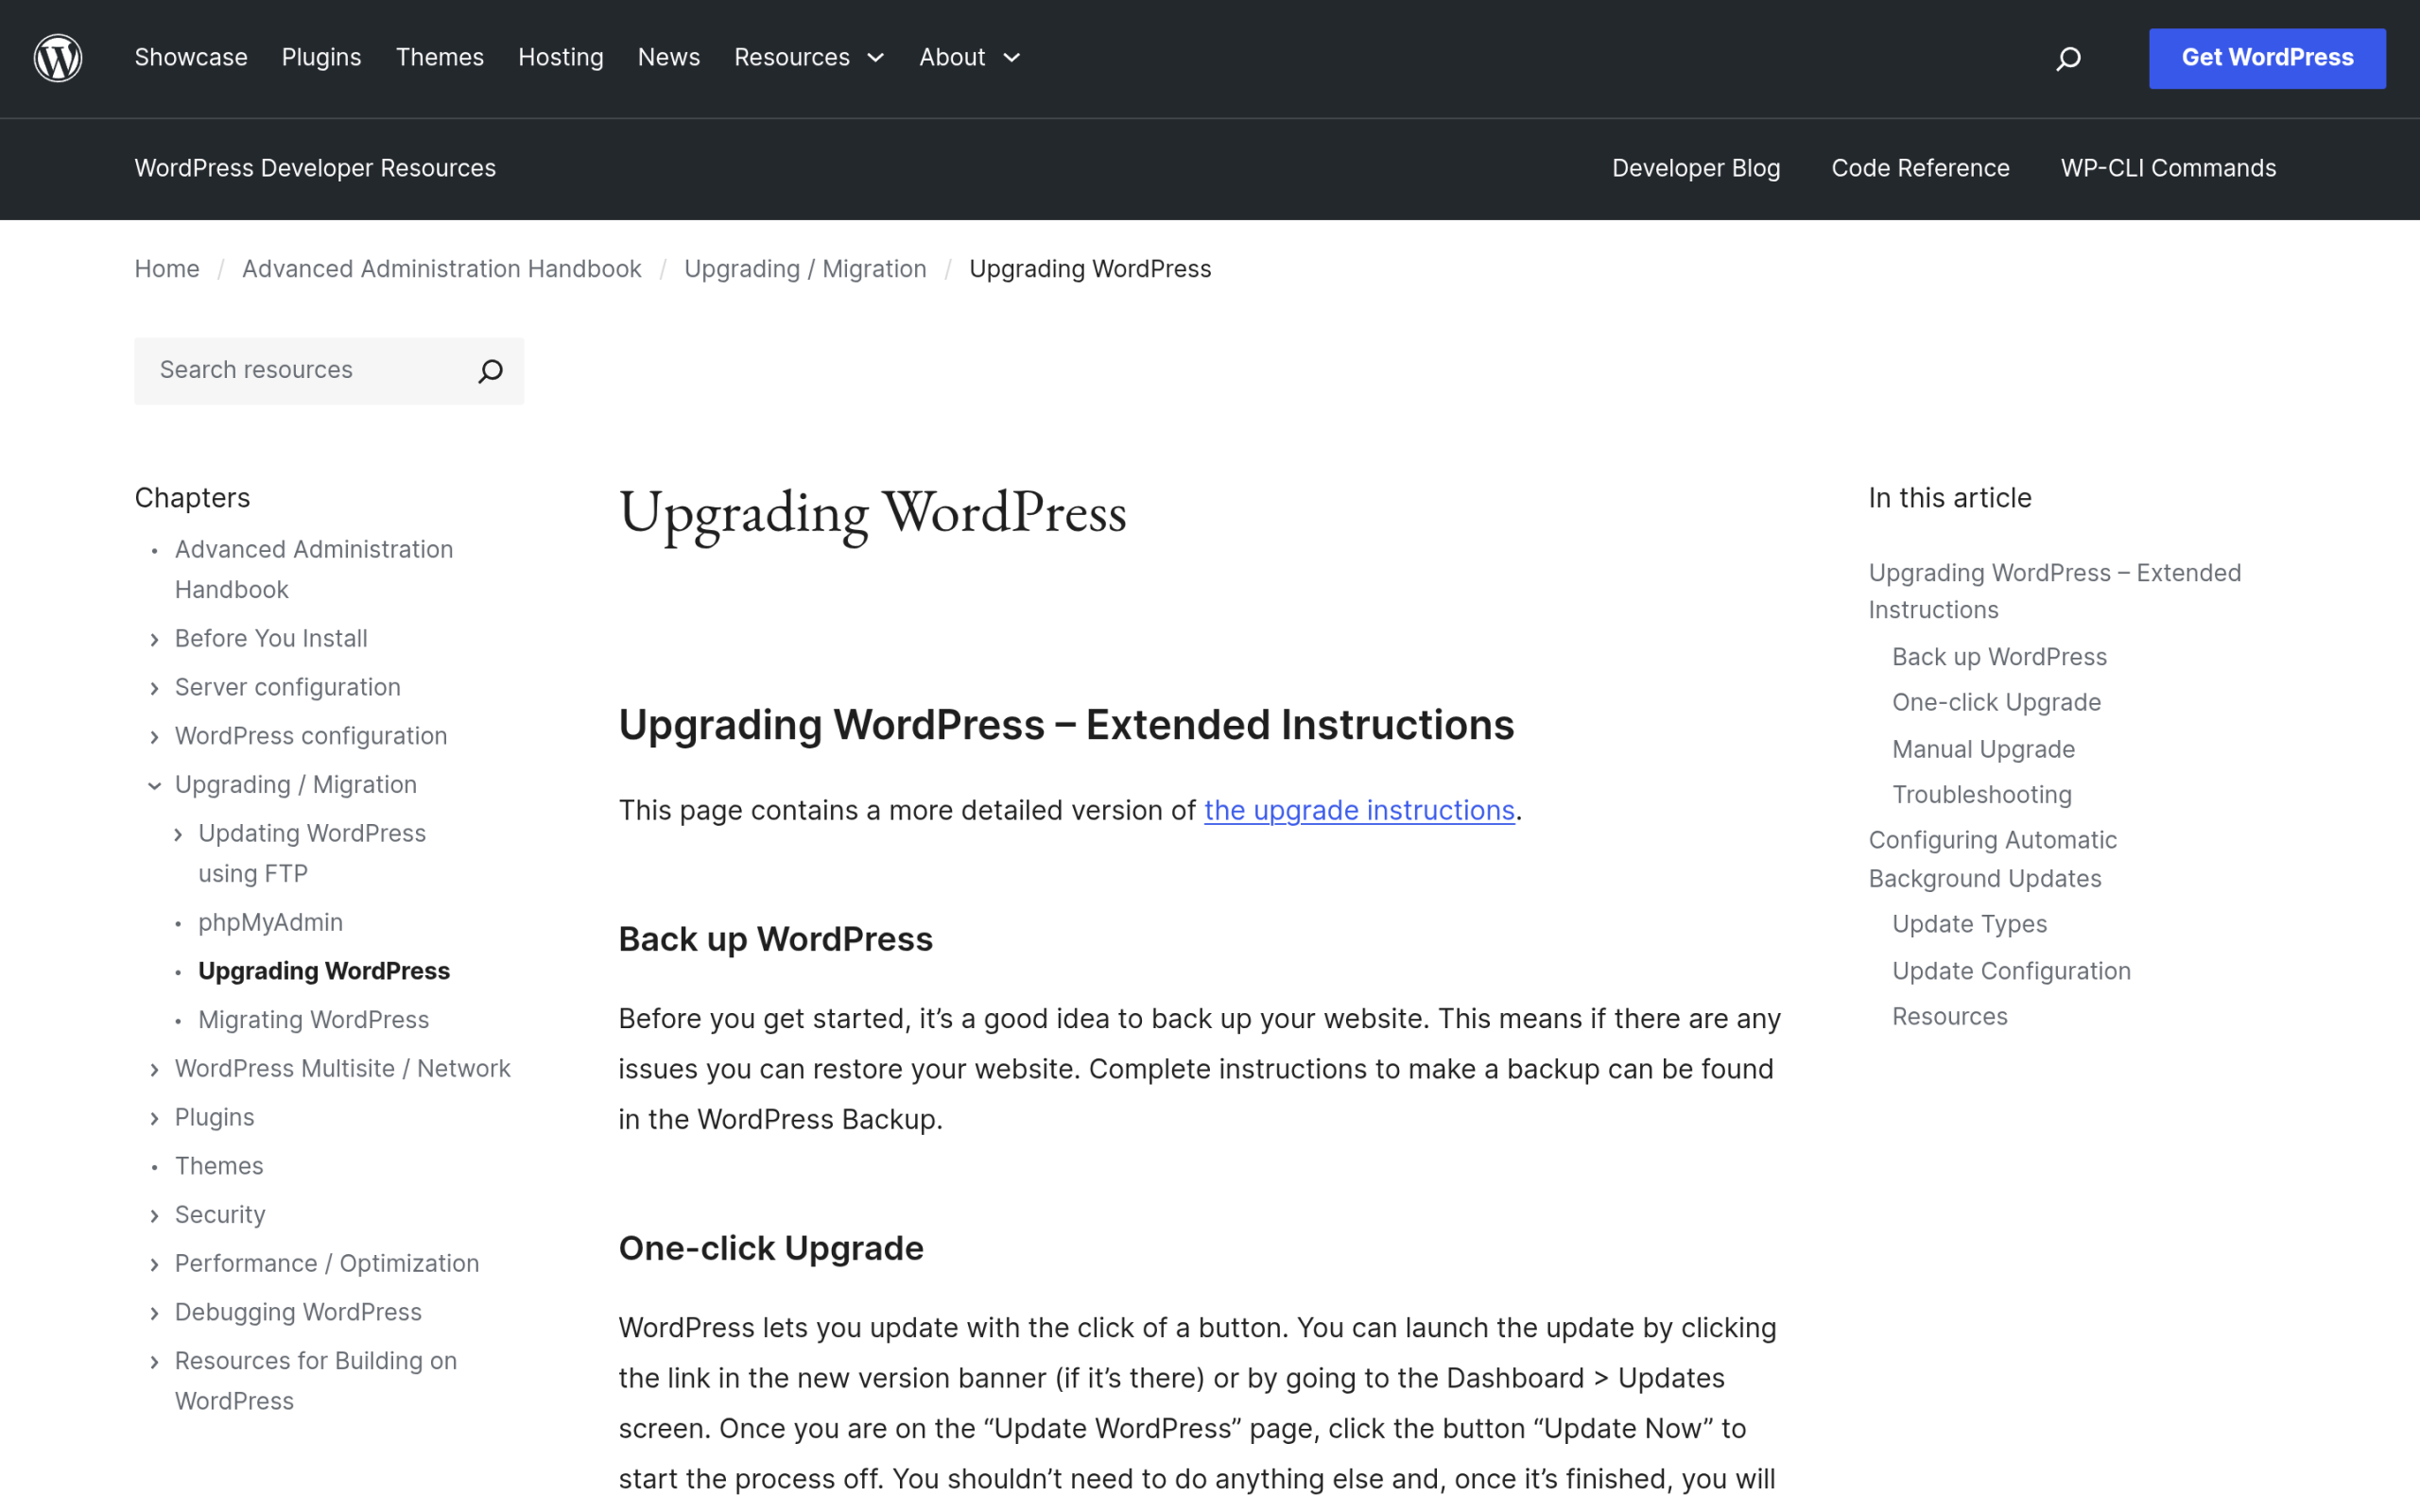
Task: Jump to Resources in article contents
Action: click(x=1949, y=1016)
